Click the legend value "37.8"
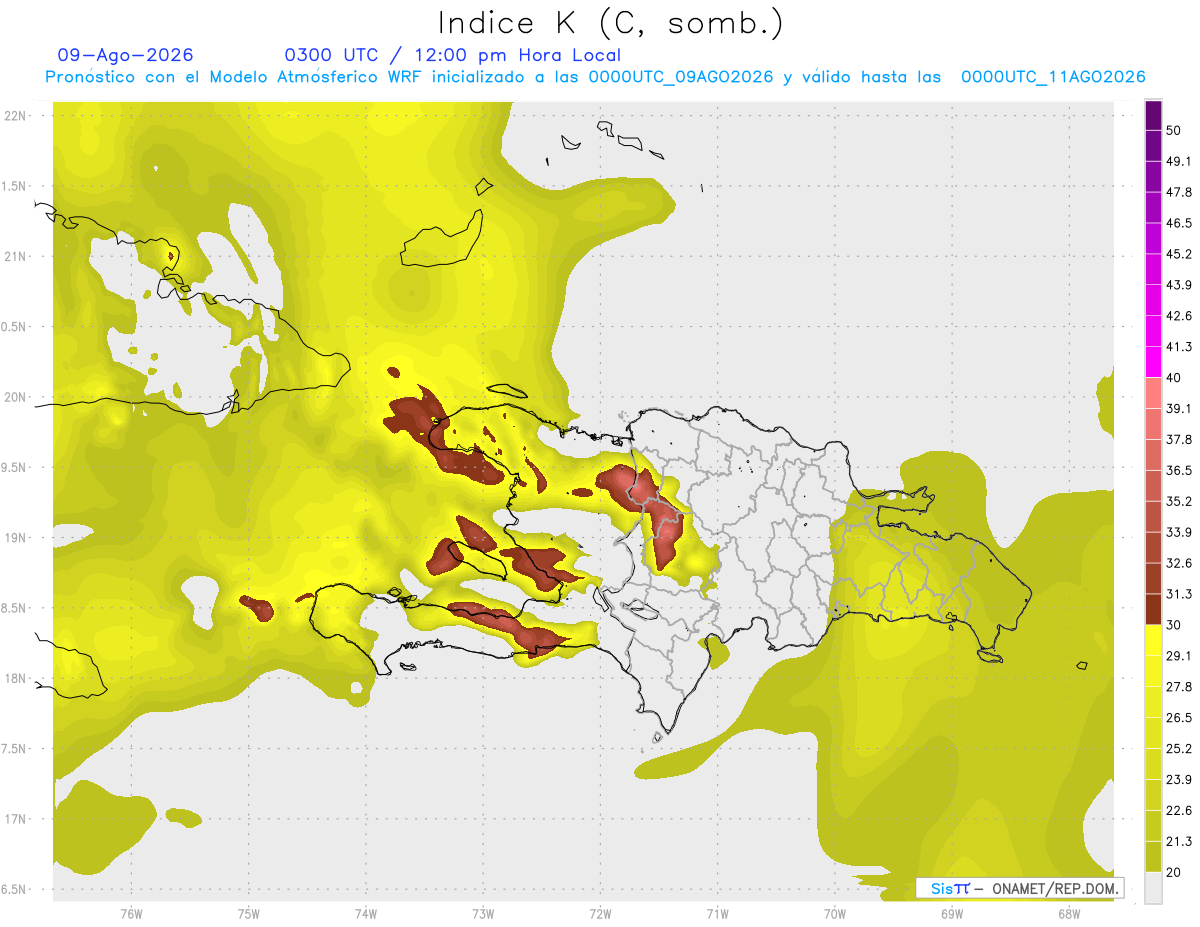1200x927 pixels. [x=1179, y=439]
